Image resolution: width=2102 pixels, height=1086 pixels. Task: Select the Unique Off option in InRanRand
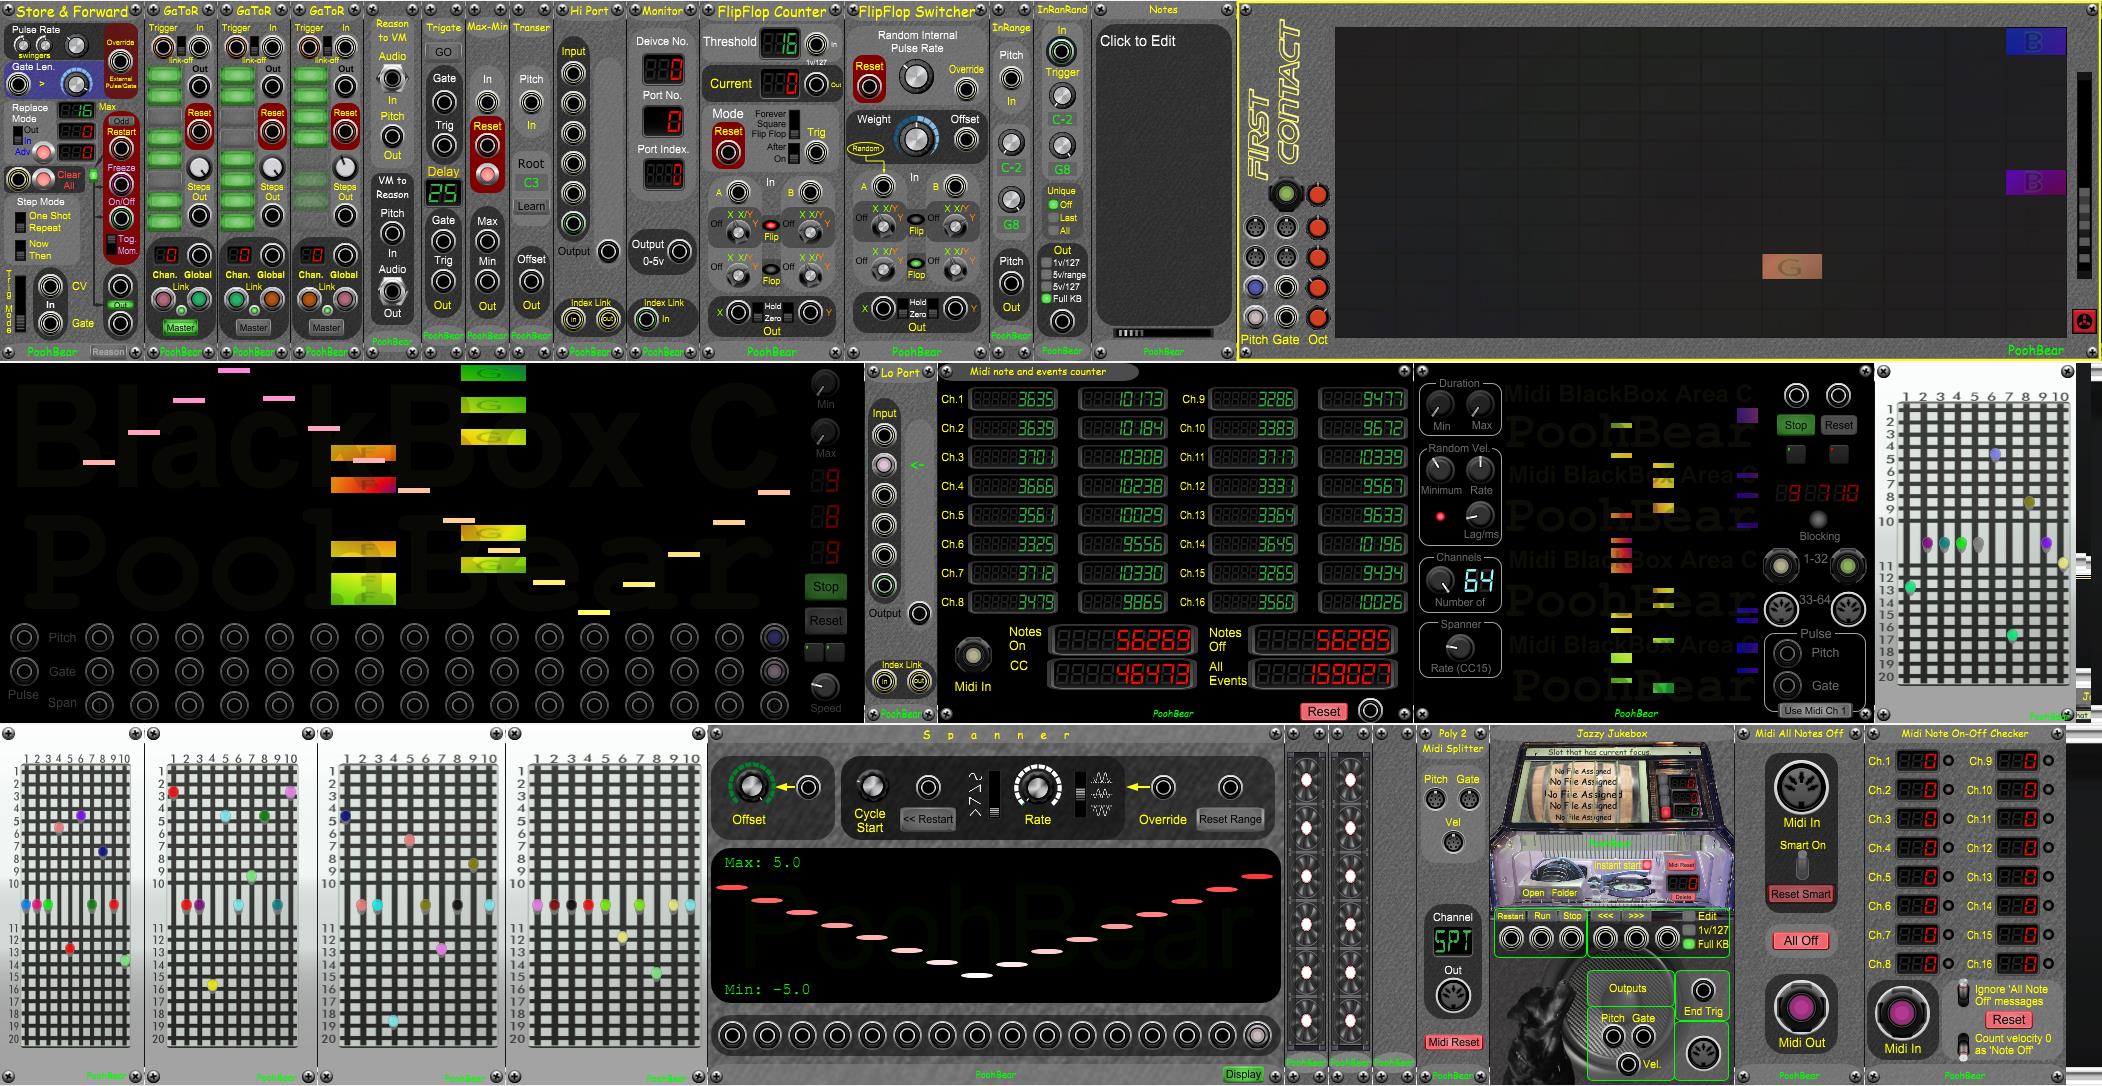tap(1052, 205)
